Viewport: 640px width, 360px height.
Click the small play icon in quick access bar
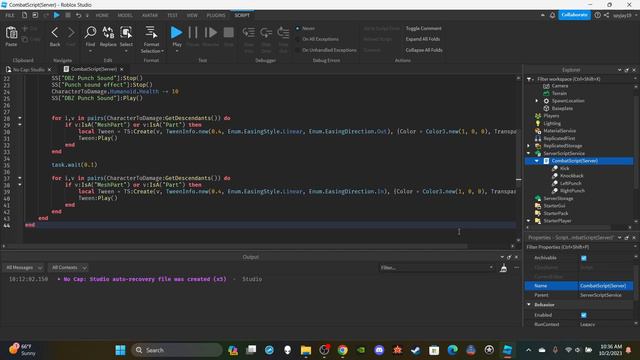(57, 15)
